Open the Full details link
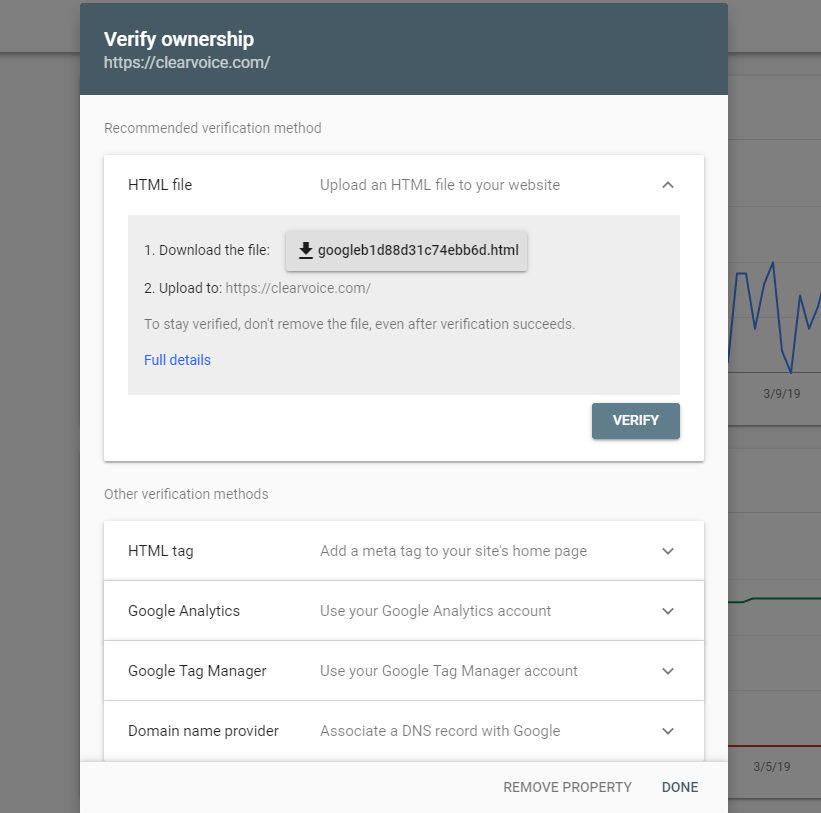 point(177,360)
